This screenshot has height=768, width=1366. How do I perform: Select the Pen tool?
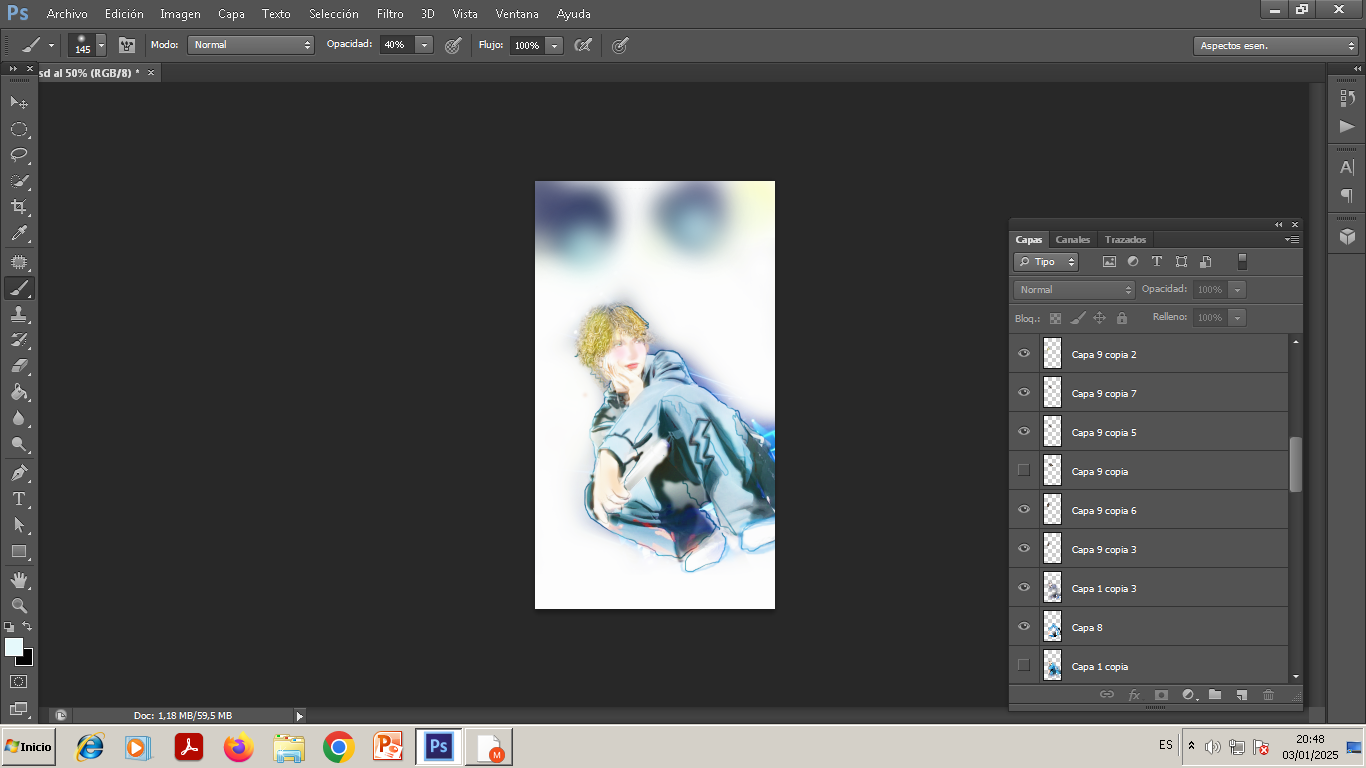tap(19, 472)
